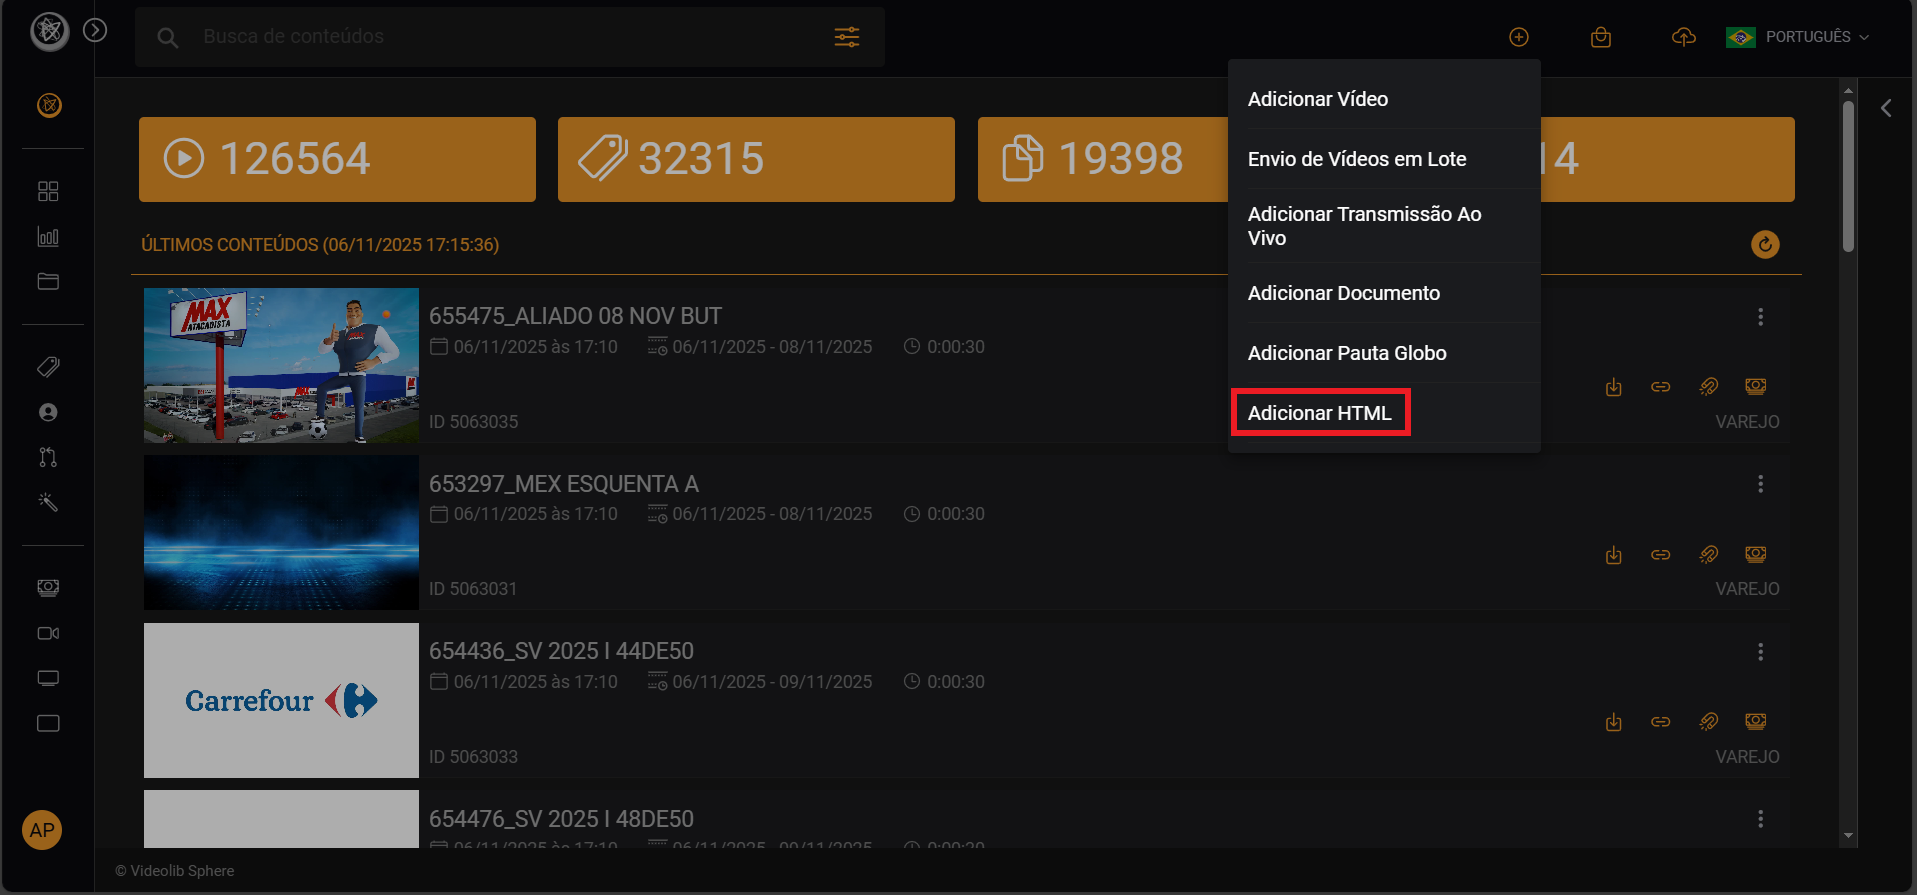Click camera screen icon for 655475_ALIADO row
Image resolution: width=1917 pixels, height=895 pixels.
(x=1755, y=387)
